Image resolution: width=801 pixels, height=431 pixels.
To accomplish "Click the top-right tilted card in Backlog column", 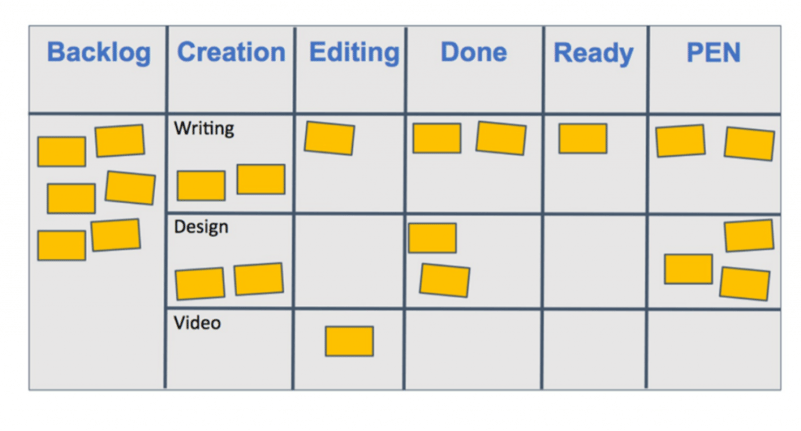I will [x=120, y=140].
